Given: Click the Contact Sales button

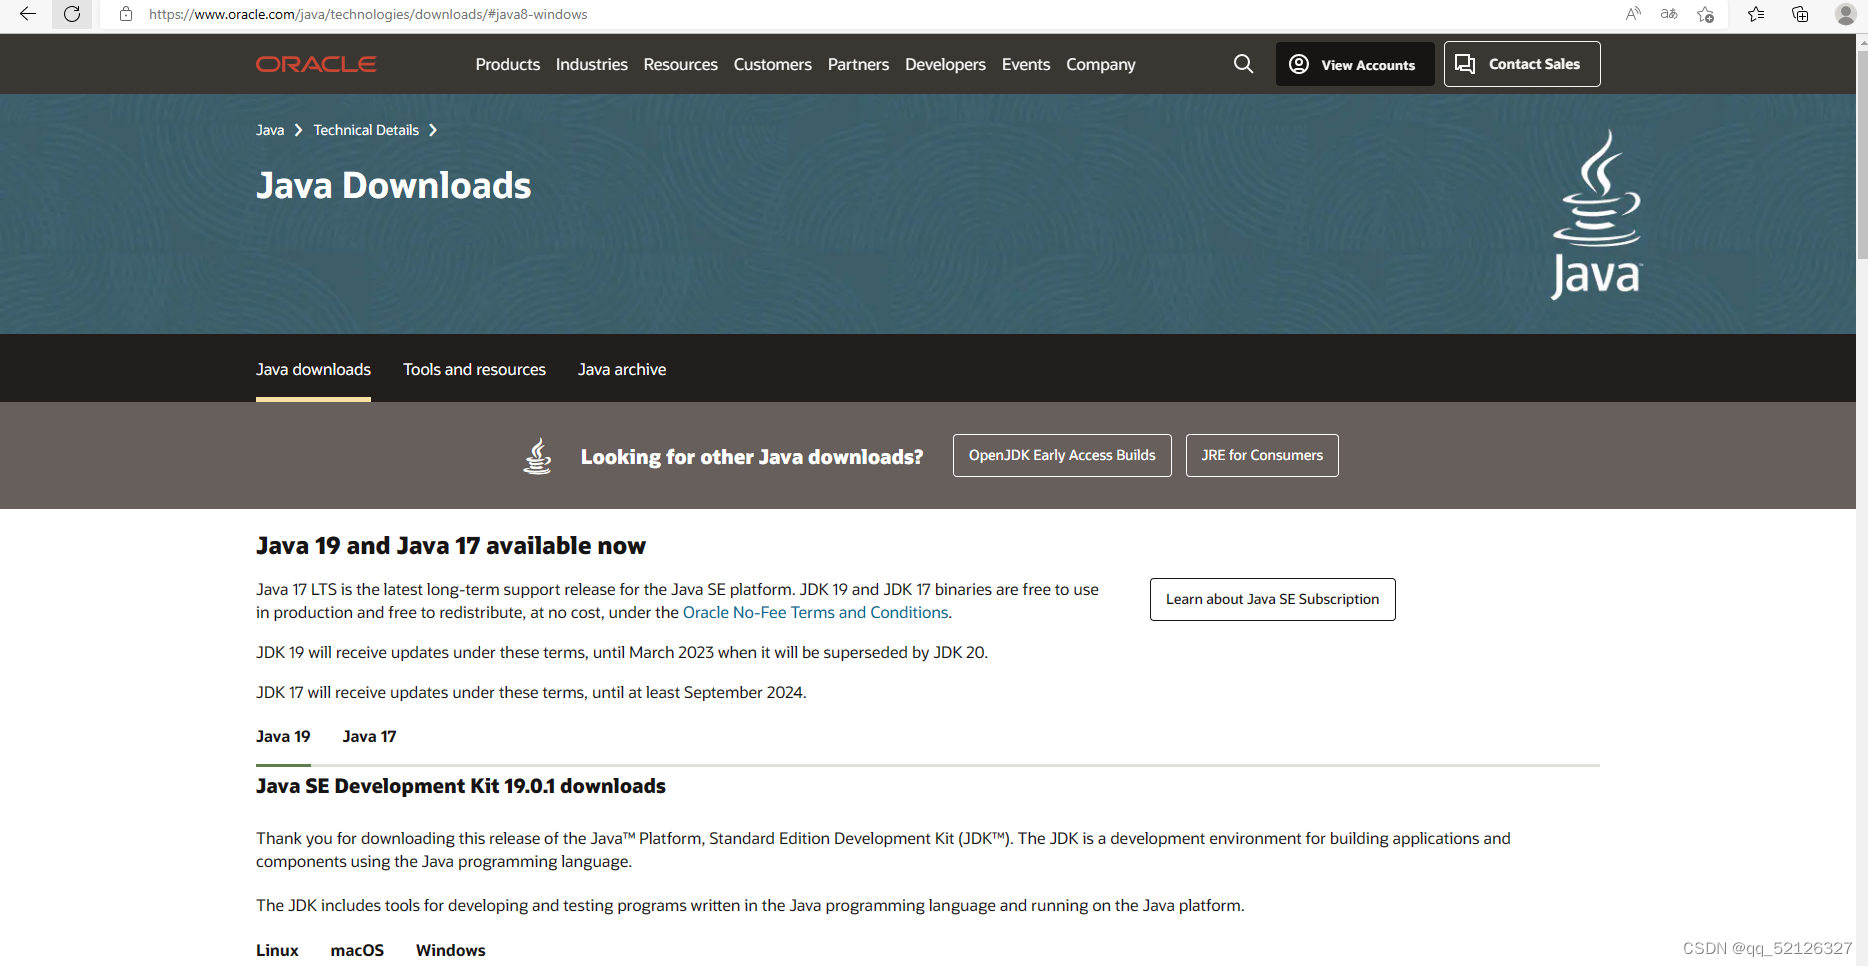Looking at the screenshot, I should tap(1522, 64).
